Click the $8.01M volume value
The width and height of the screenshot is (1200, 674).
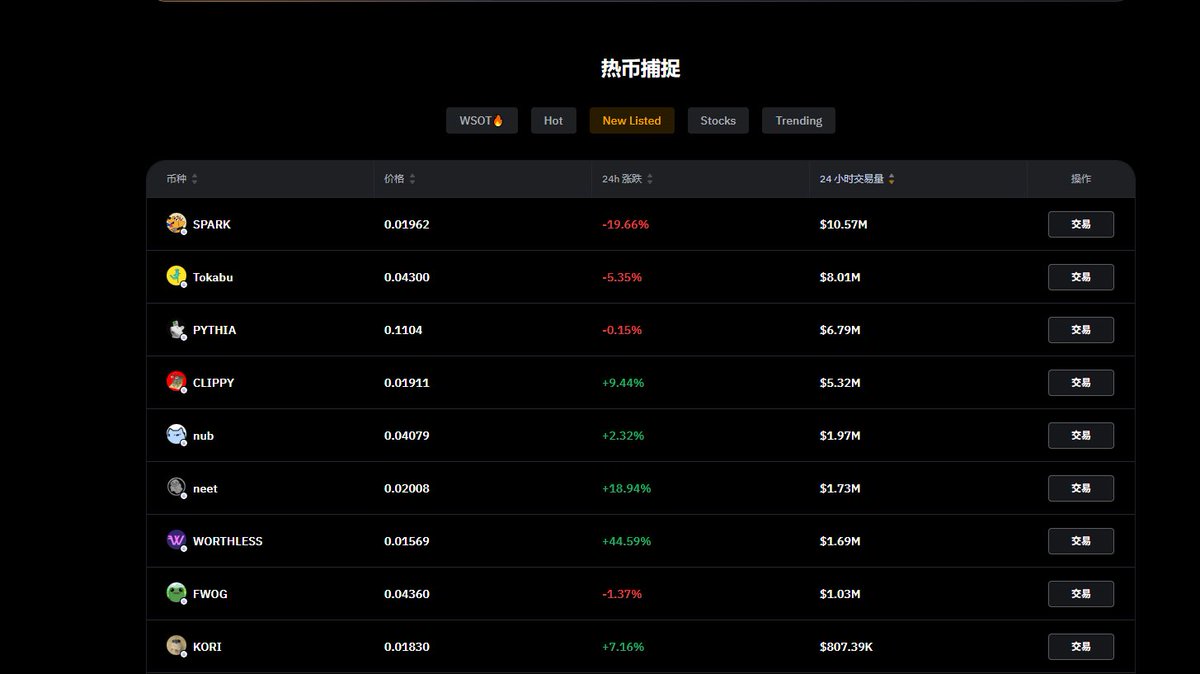click(840, 277)
